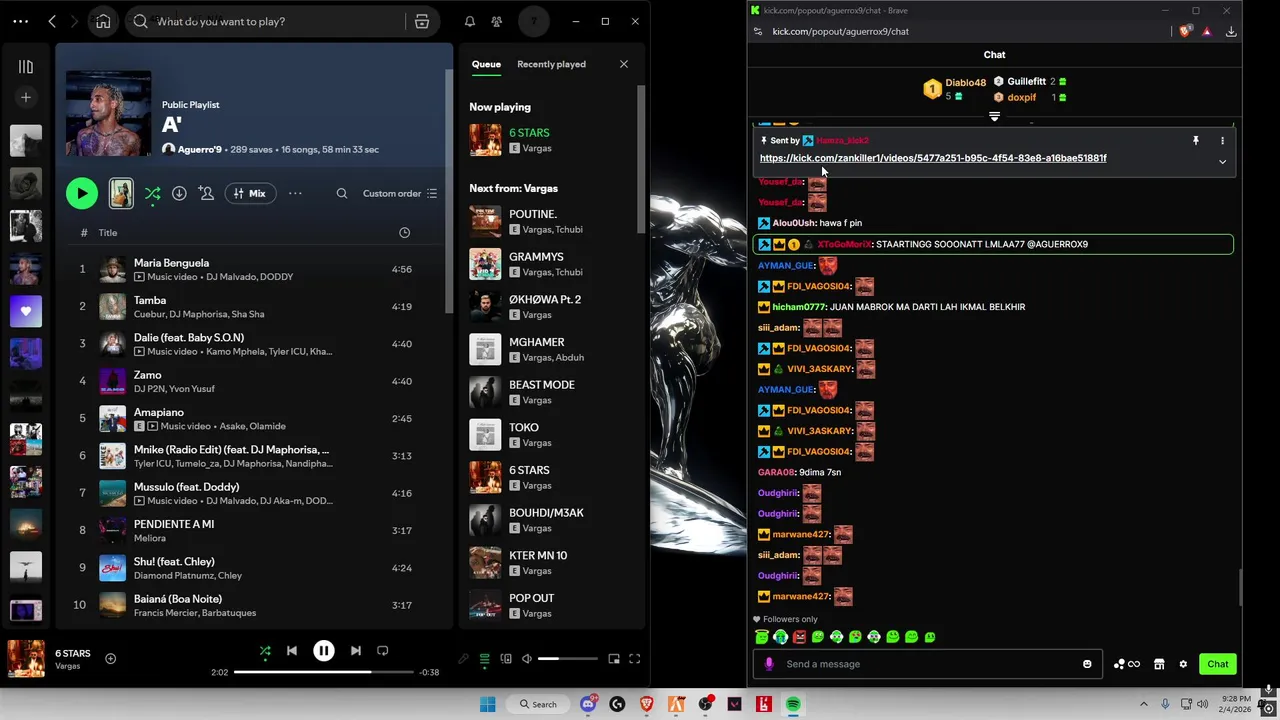Screen dimensions: 1280x720
Task: Go to previous track in Spotify
Action: 292,651
